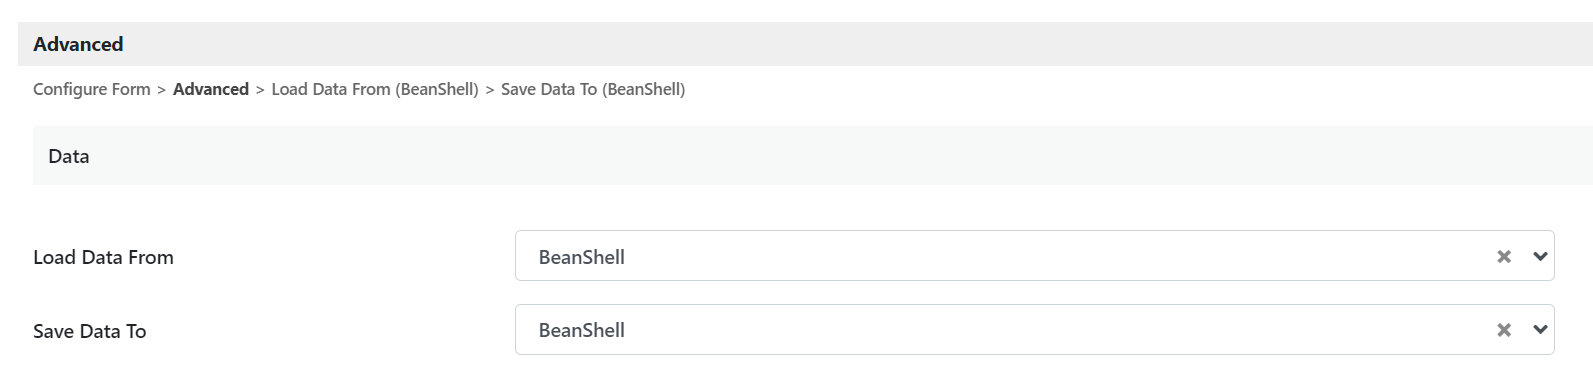
Task: Click the Load Data From label
Action: tap(103, 257)
